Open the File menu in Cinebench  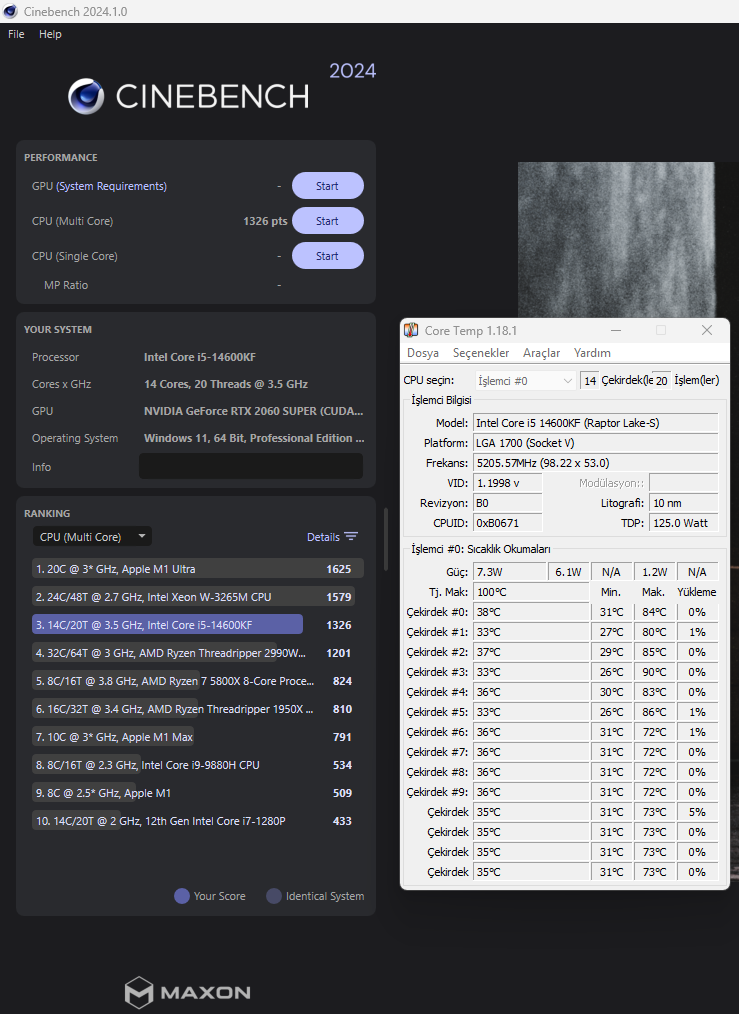tap(16, 34)
